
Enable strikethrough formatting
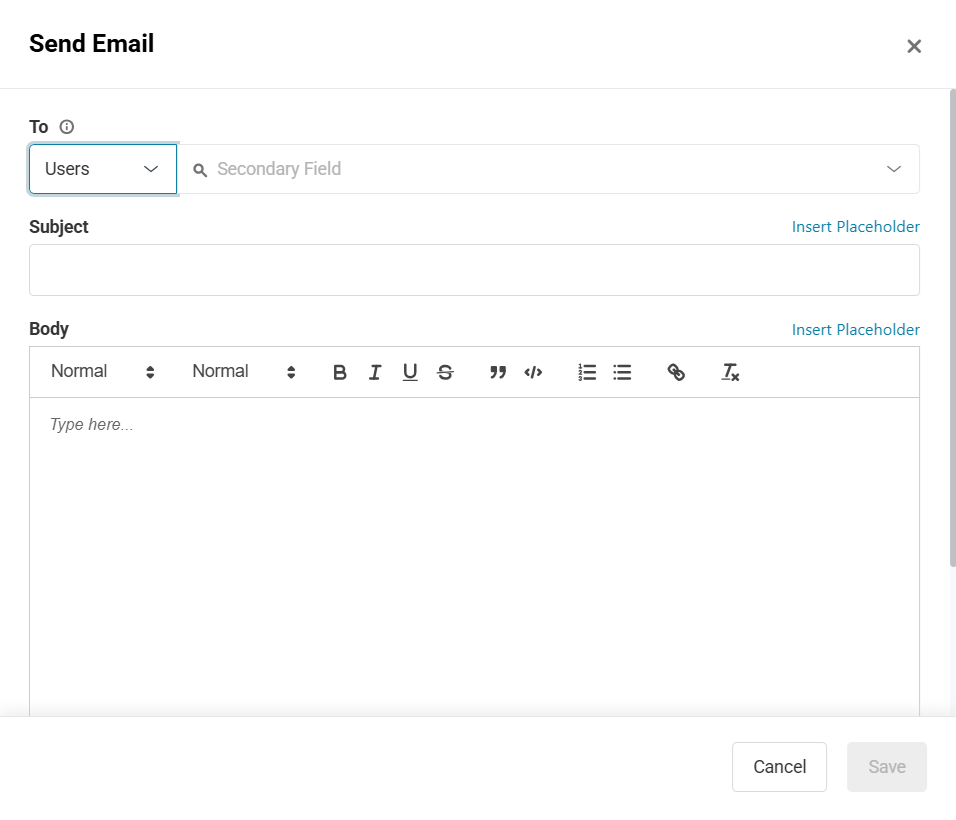[x=445, y=372]
